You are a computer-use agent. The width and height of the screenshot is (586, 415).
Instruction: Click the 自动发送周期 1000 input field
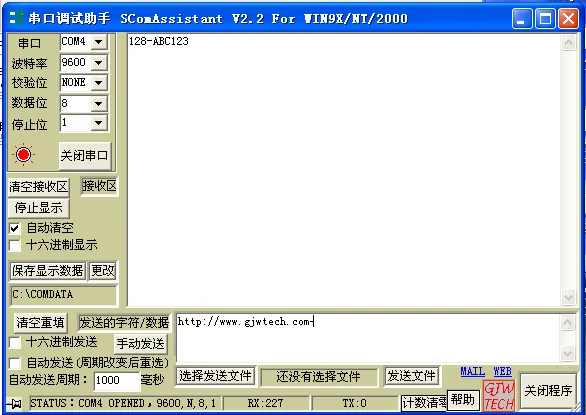[116, 381]
